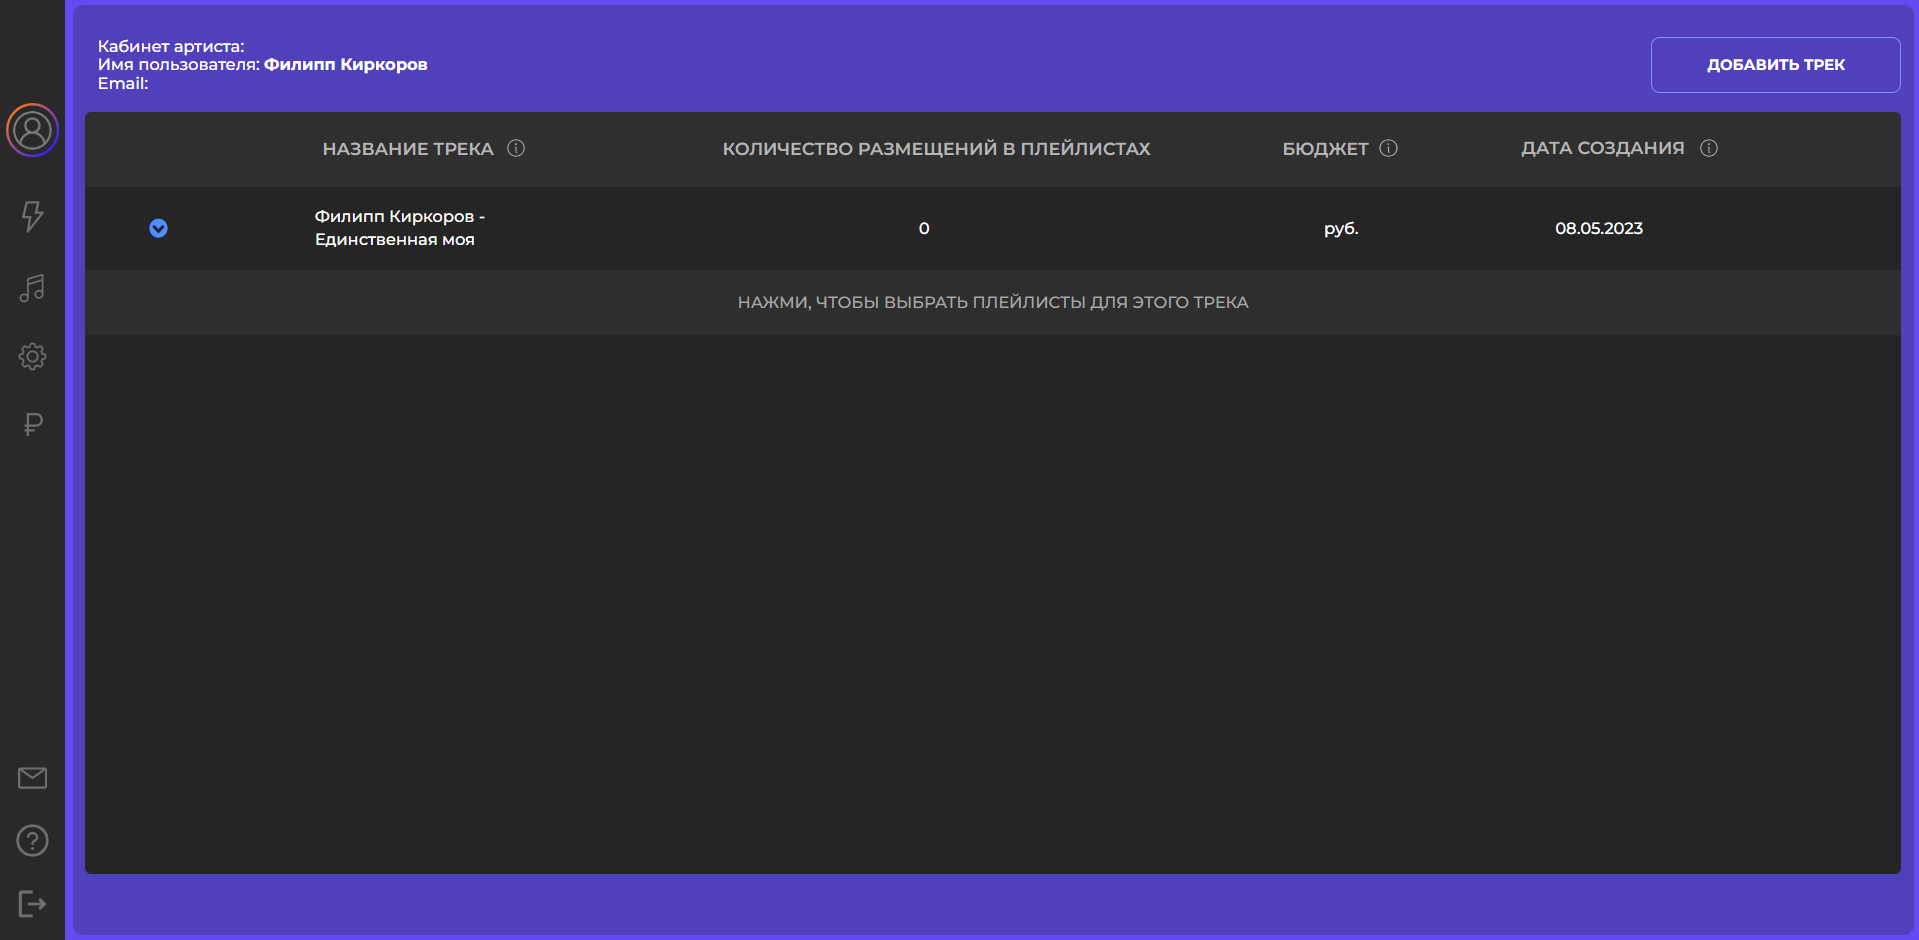Click the username Филипп Киркоров in header

(x=346, y=65)
